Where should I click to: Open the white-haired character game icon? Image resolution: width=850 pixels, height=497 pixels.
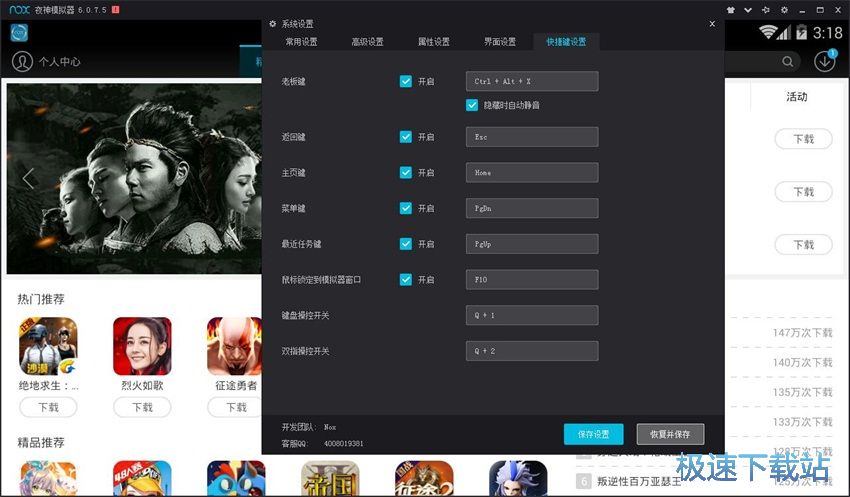tap(518, 479)
